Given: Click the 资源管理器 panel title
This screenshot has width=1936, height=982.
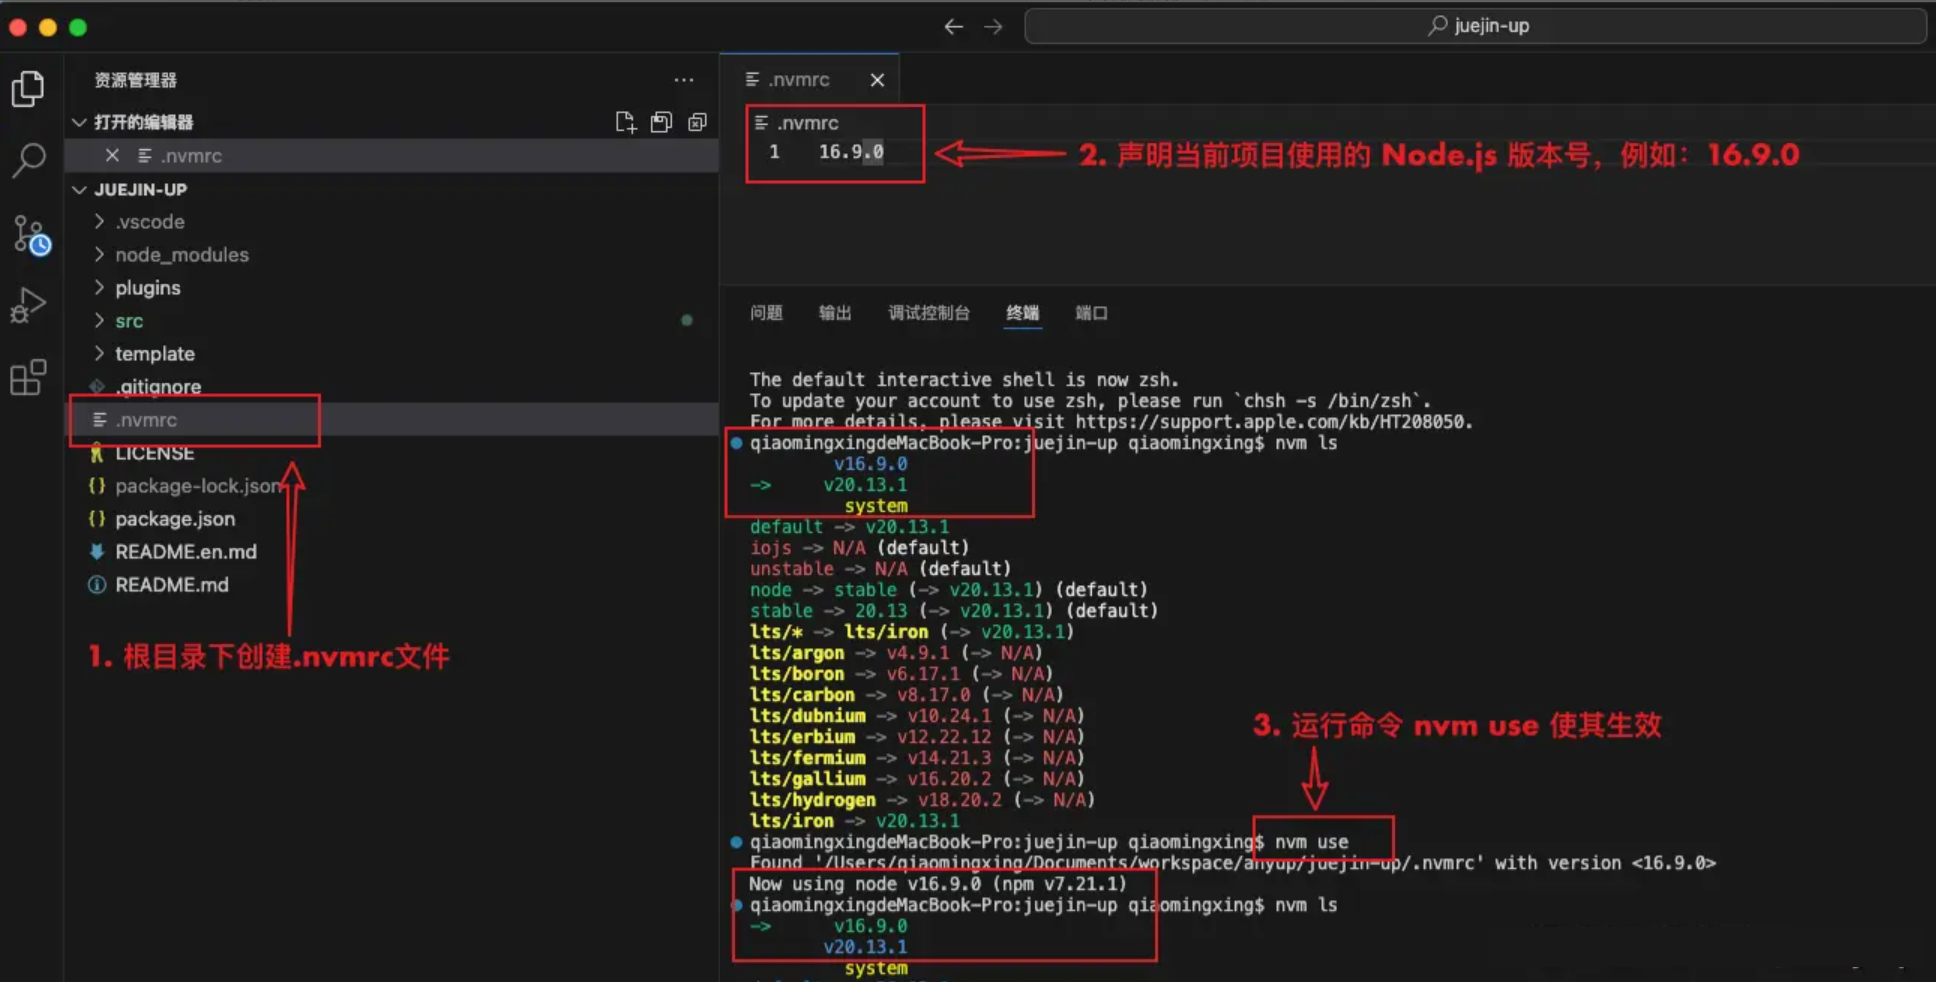Looking at the screenshot, I should click(135, 80).
